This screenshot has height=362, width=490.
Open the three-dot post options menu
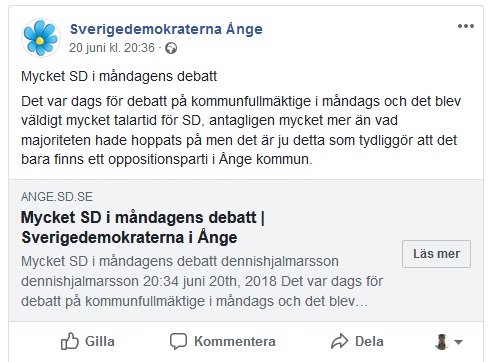pyautogui.click(x=466, y=26)
